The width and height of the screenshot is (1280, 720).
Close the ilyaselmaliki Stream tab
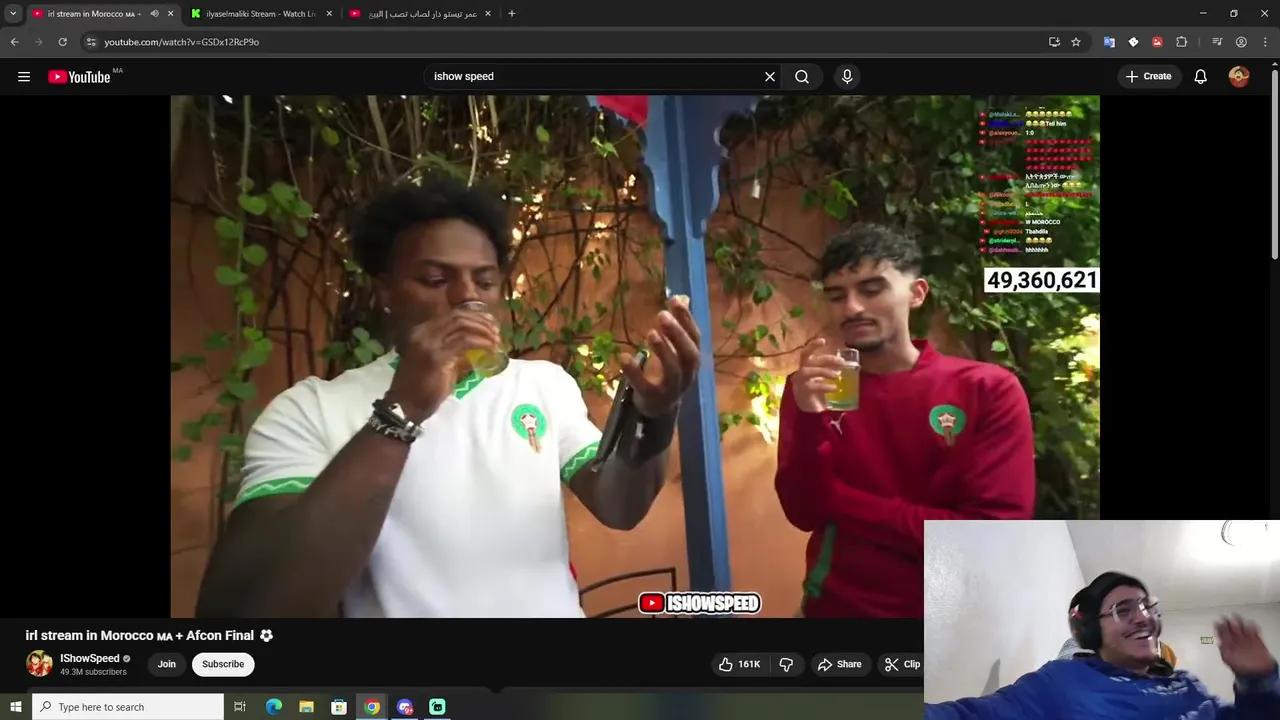(x=329, y=14)
